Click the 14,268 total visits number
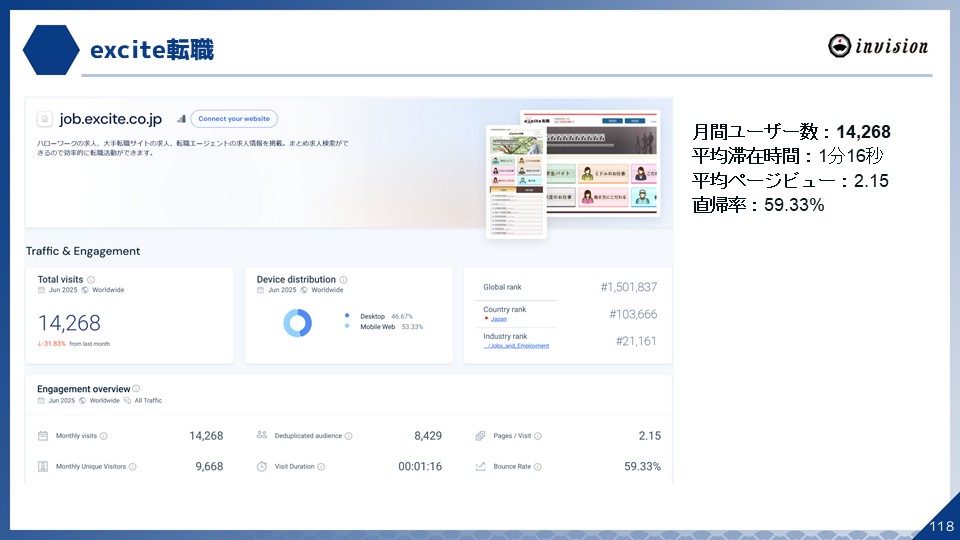This screenshot has width=960, height=540. point(69,323)
